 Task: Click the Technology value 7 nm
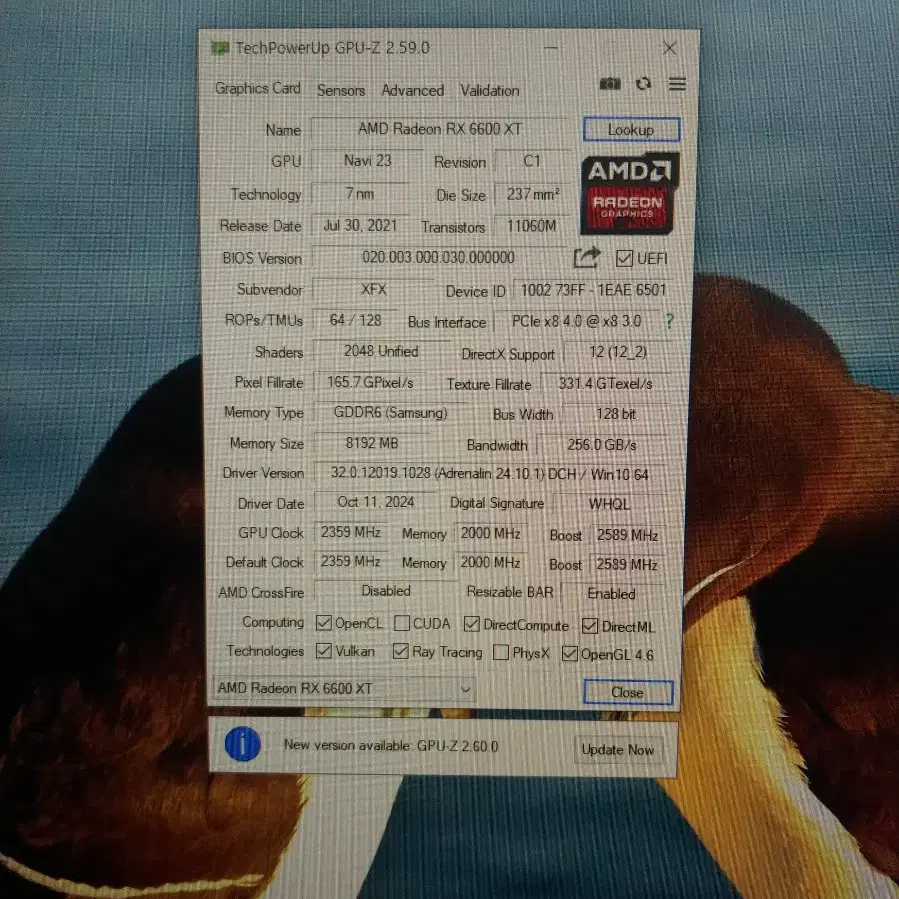click(359, 194)
